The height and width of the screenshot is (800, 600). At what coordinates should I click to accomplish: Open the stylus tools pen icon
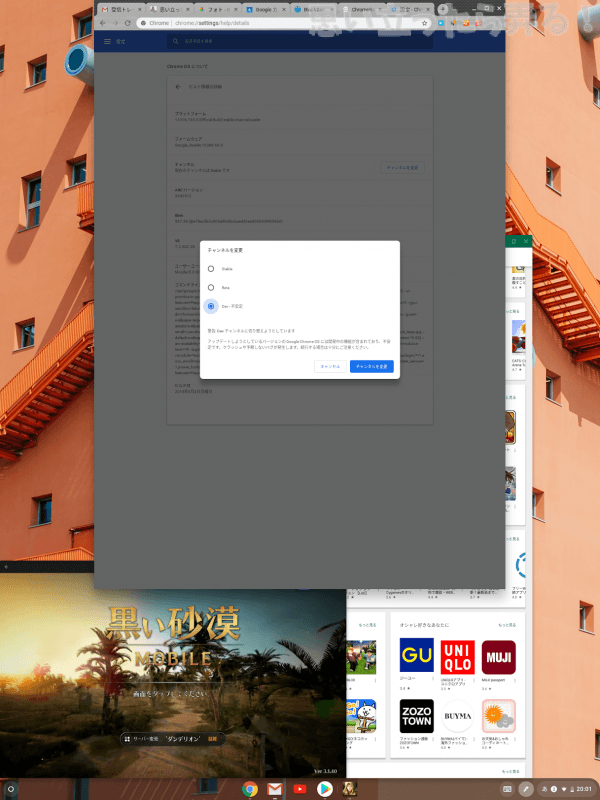pyautogui.click(x=526, y=789)
